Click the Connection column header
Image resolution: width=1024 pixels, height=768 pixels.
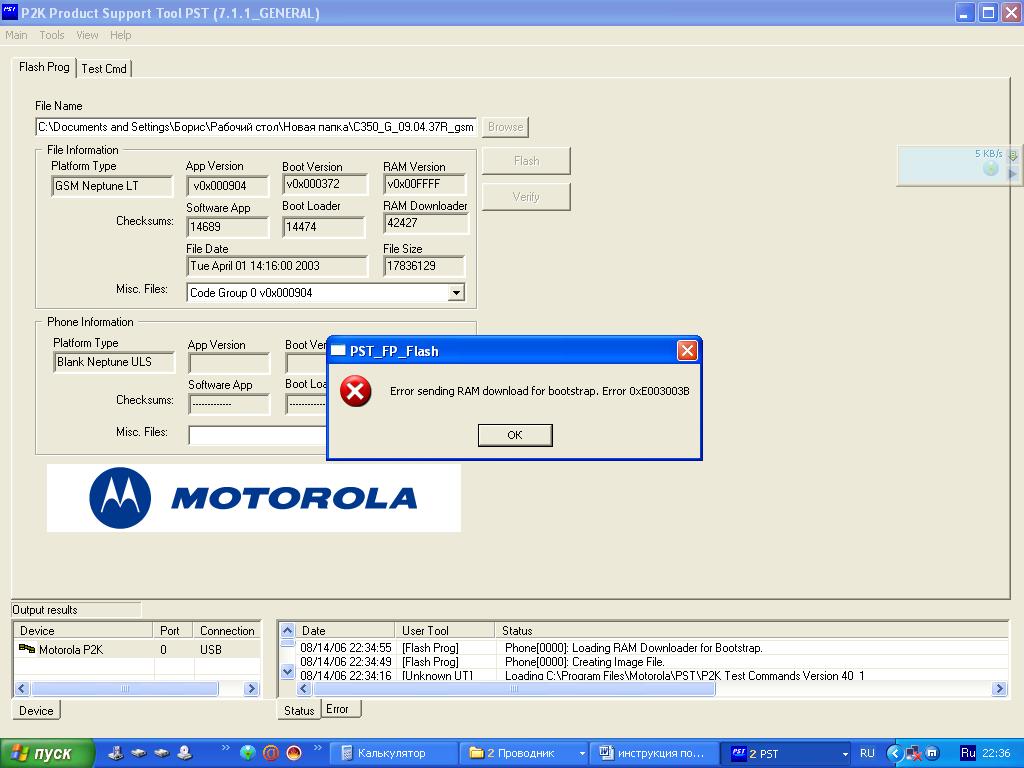click(x=227, y=631)
